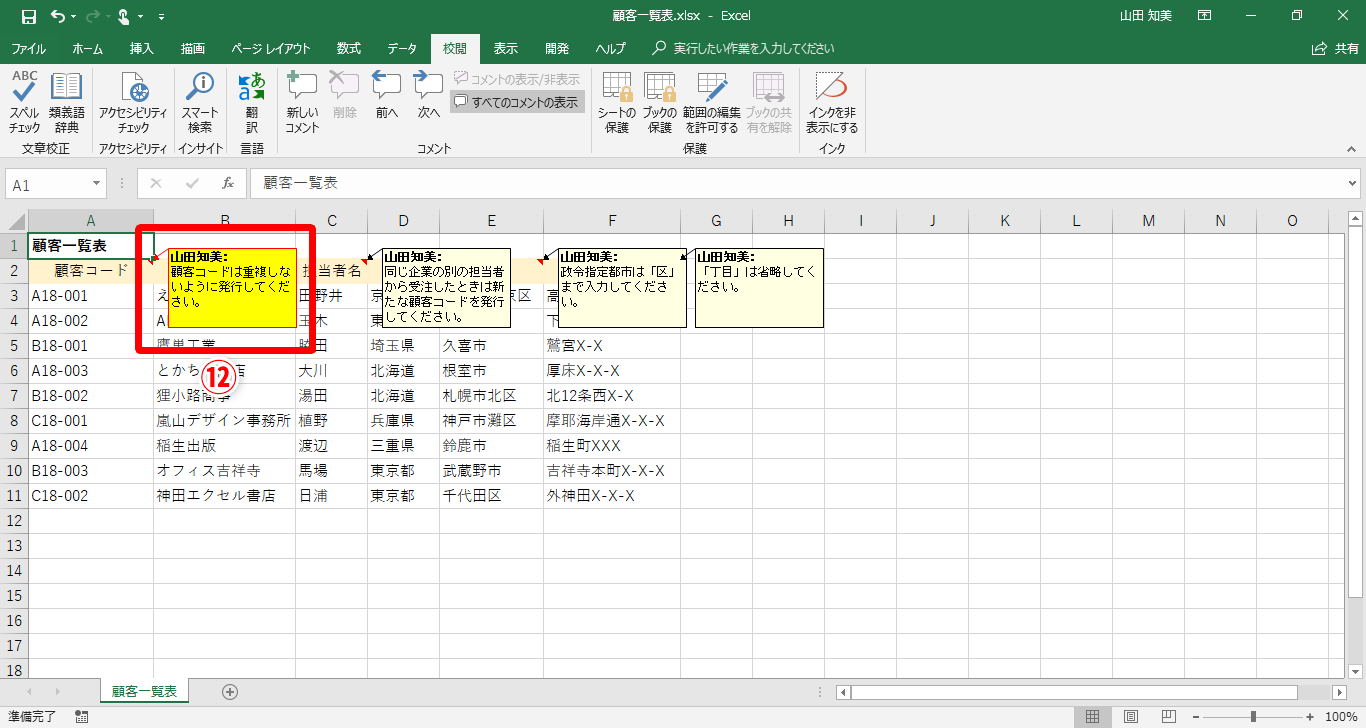Open the Name Box dropdown
Image resolution: width=1366 pixels, height=728 pixels.
[x=97, y=184]
